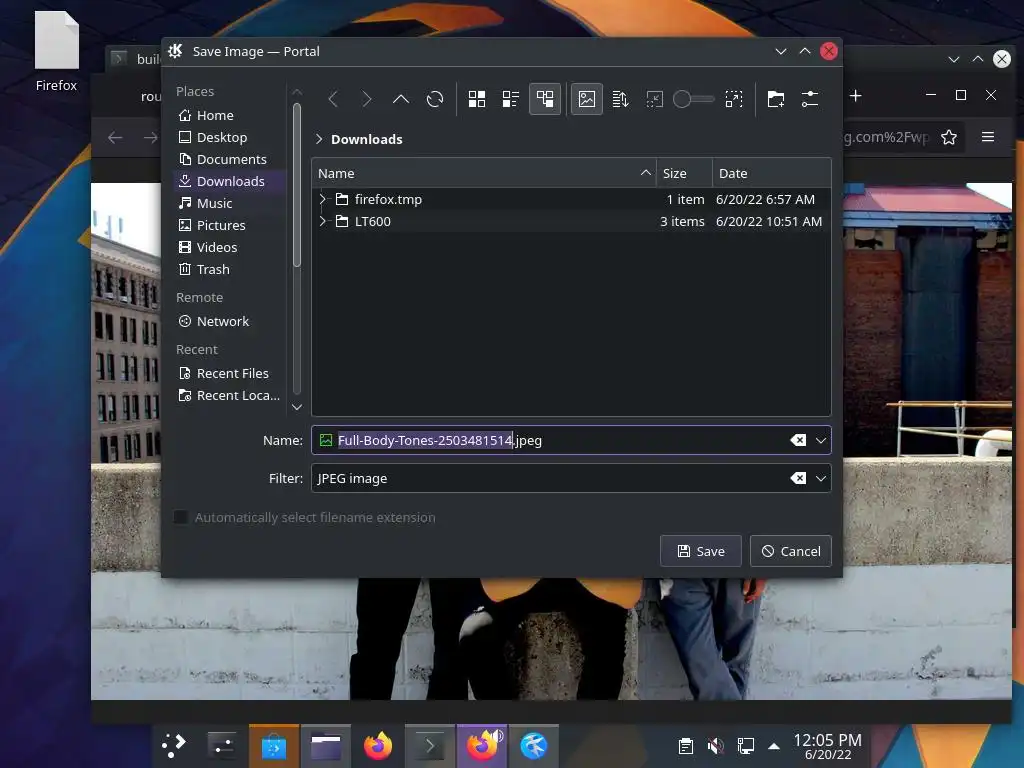Open Trash in Places panel
The height and width of the screenshot is (768, 1024).
pyautogui.click(x=229, y=270)
